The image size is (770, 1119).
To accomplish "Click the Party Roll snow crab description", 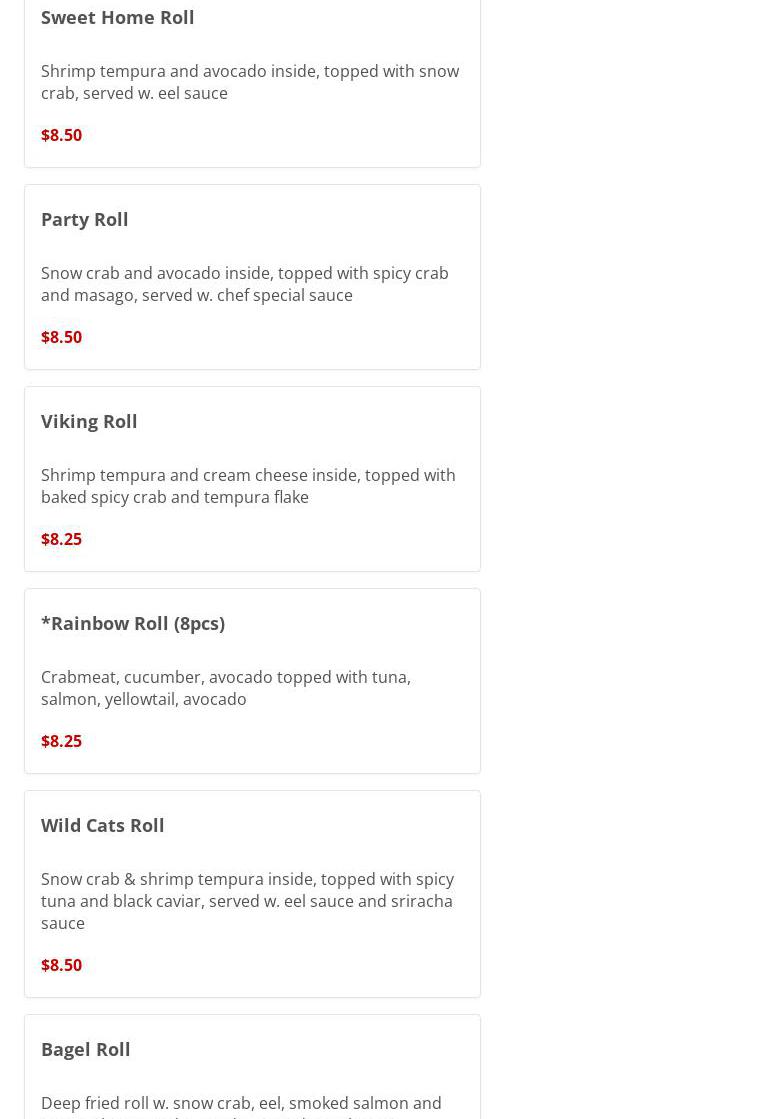I will tap(245, 284).
